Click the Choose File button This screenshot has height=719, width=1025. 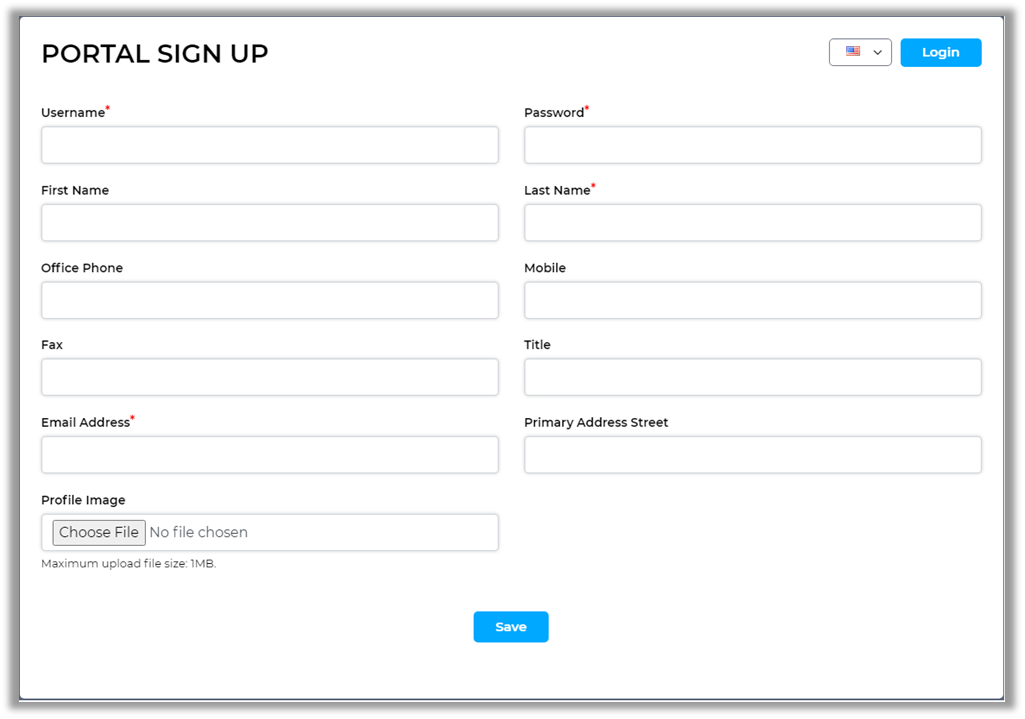[x=99, y=532]
